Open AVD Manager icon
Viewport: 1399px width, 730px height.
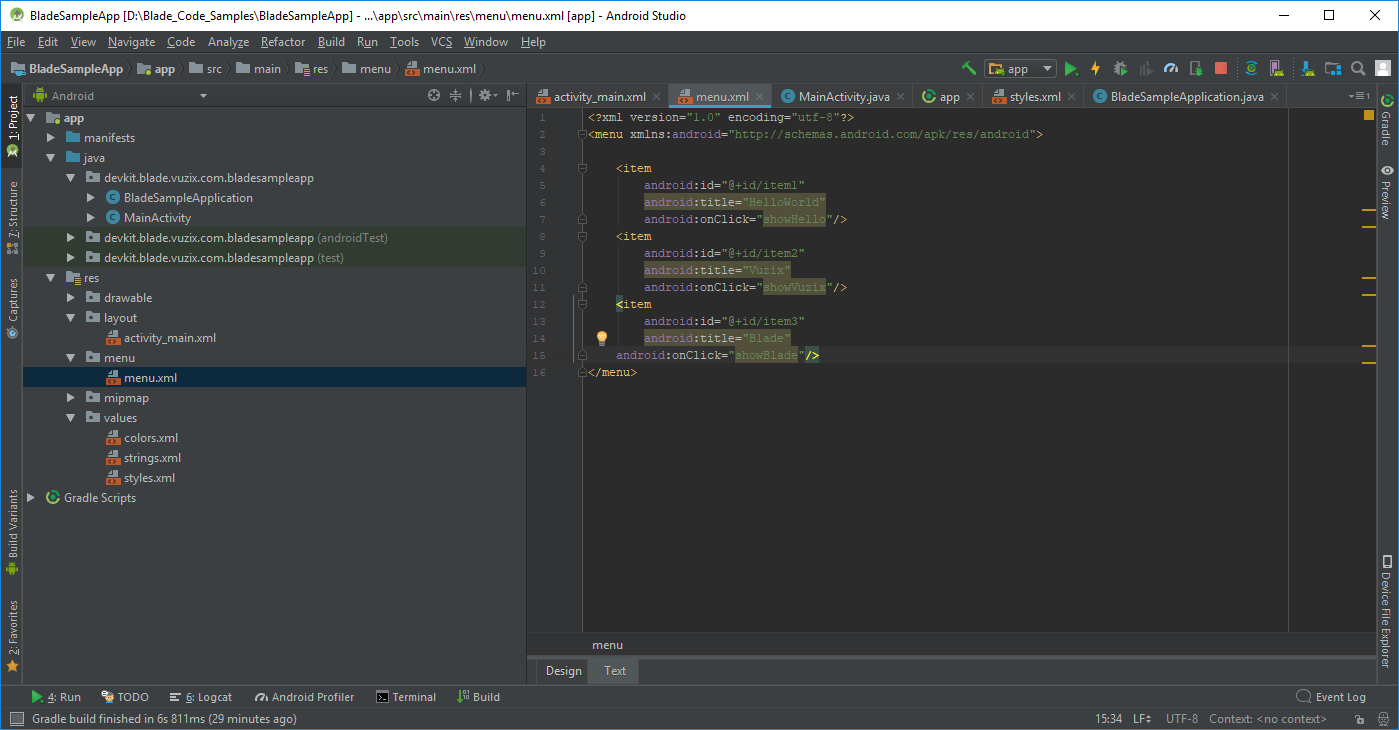[x=1276, y=69]
